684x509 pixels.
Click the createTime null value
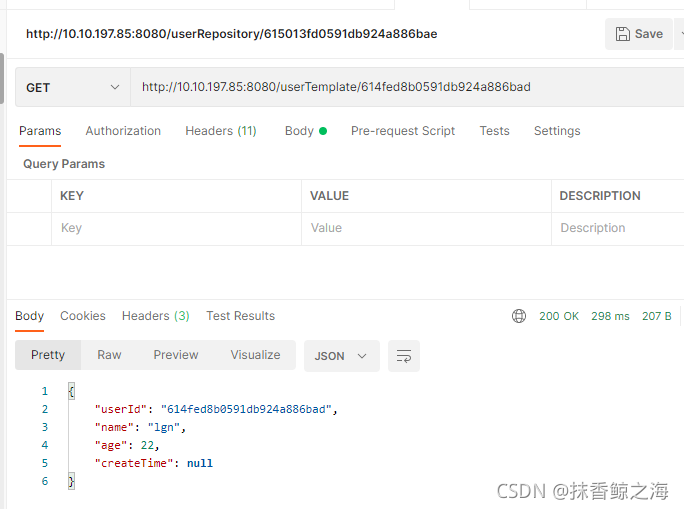point(200,463)
